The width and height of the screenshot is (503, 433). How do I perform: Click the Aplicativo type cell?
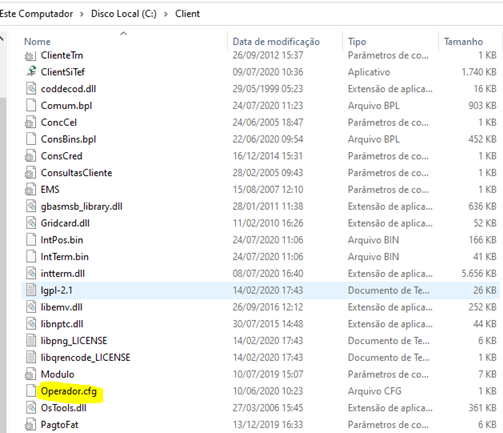click(369, 72)
